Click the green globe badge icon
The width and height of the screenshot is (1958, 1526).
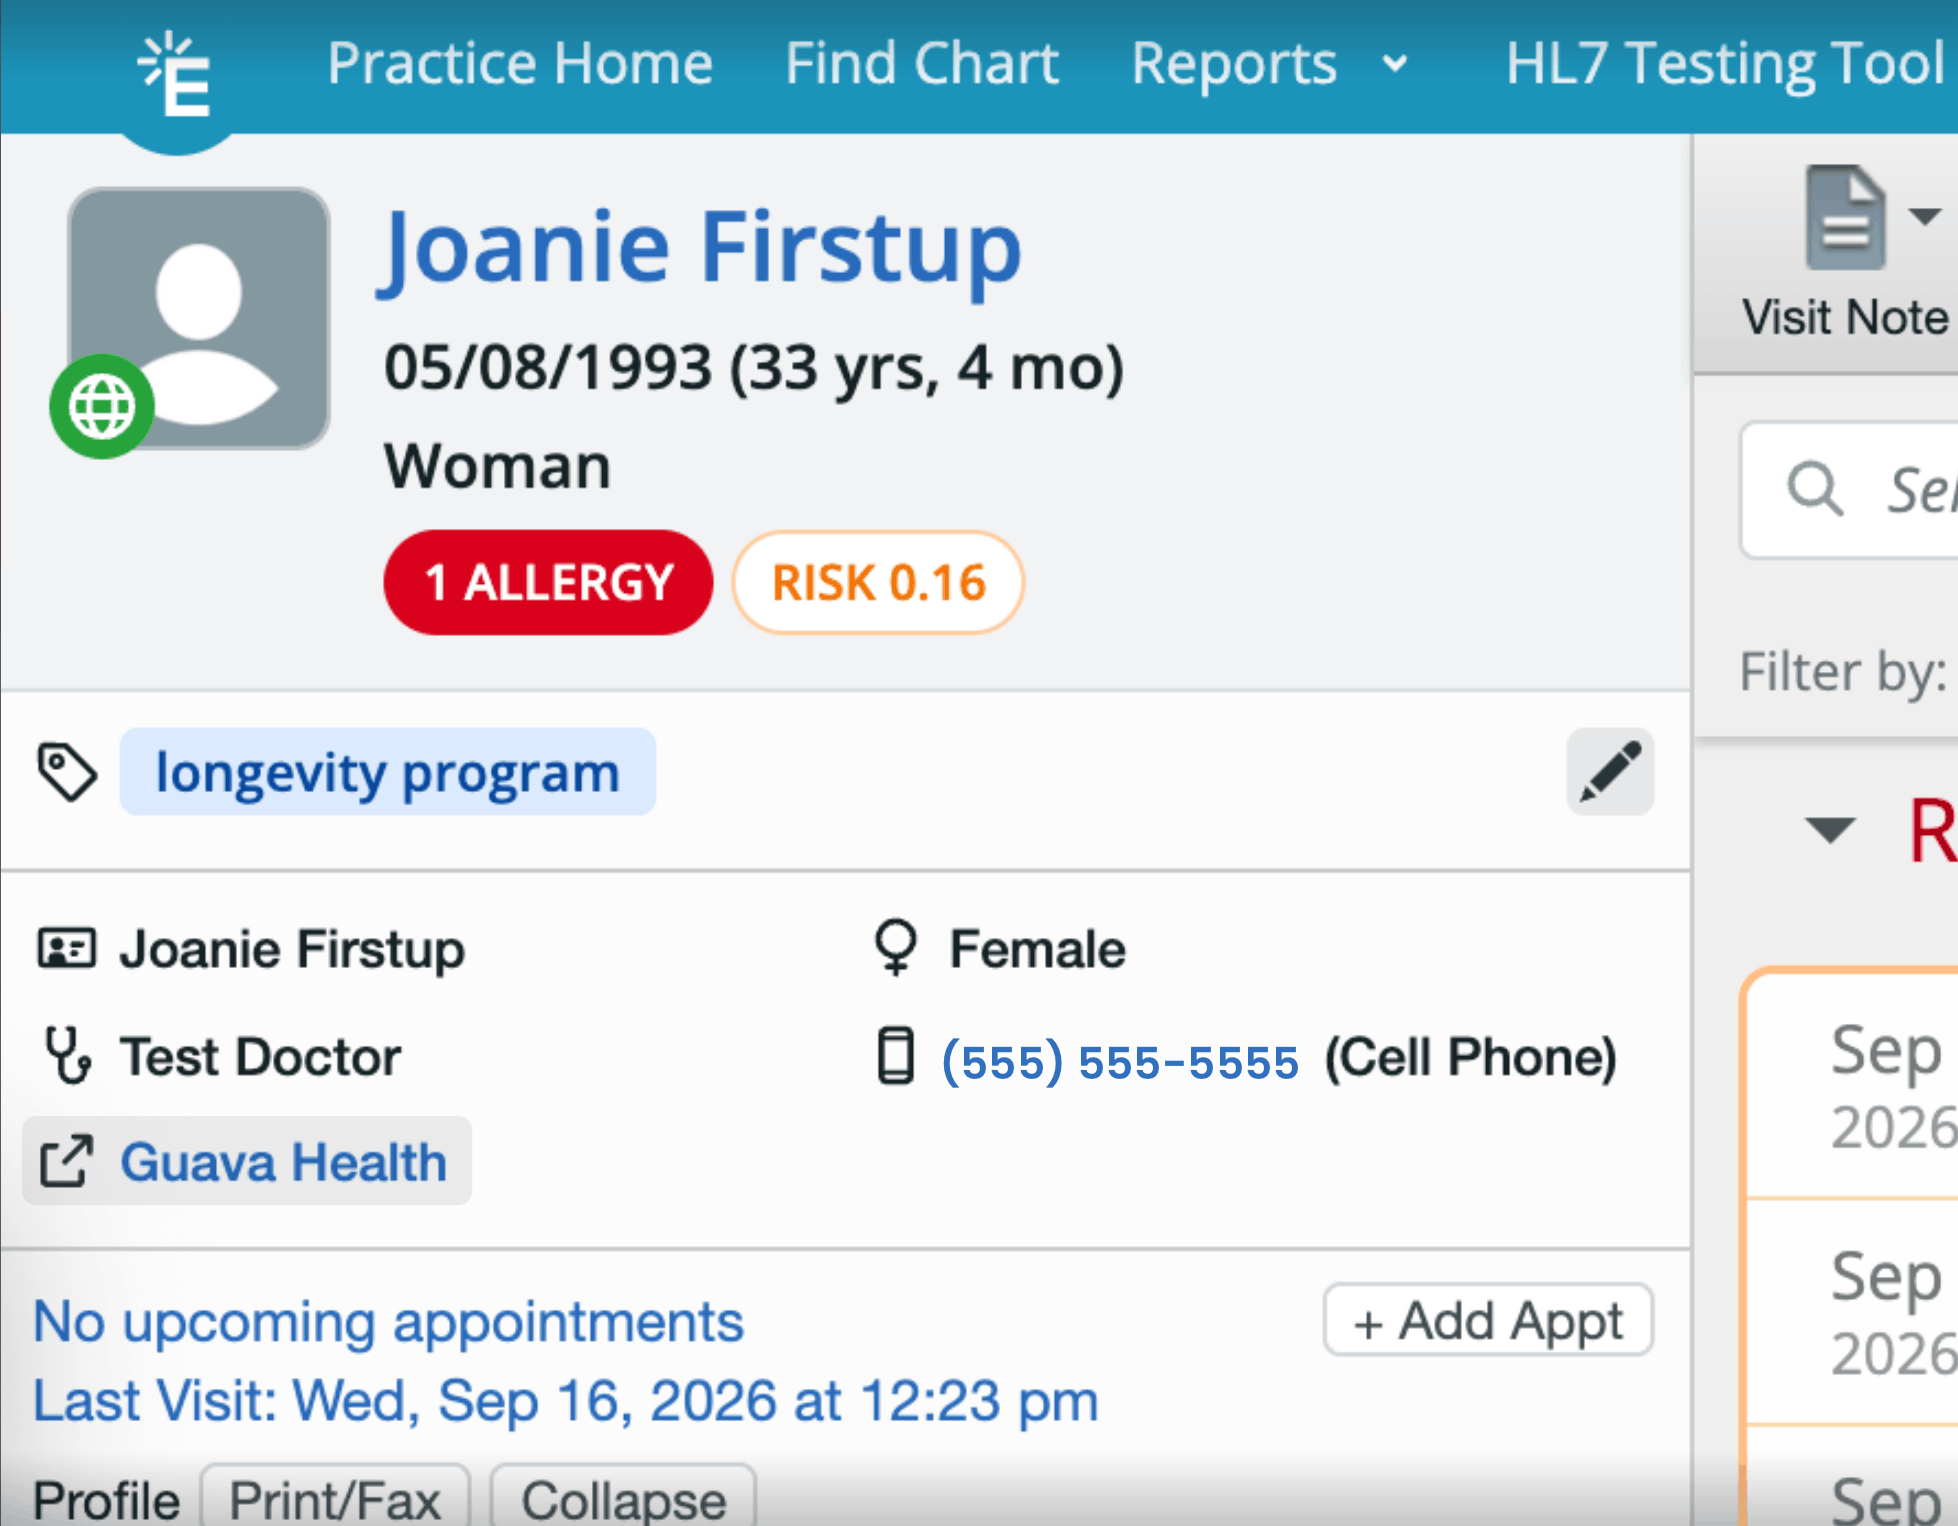pos(102,406)
